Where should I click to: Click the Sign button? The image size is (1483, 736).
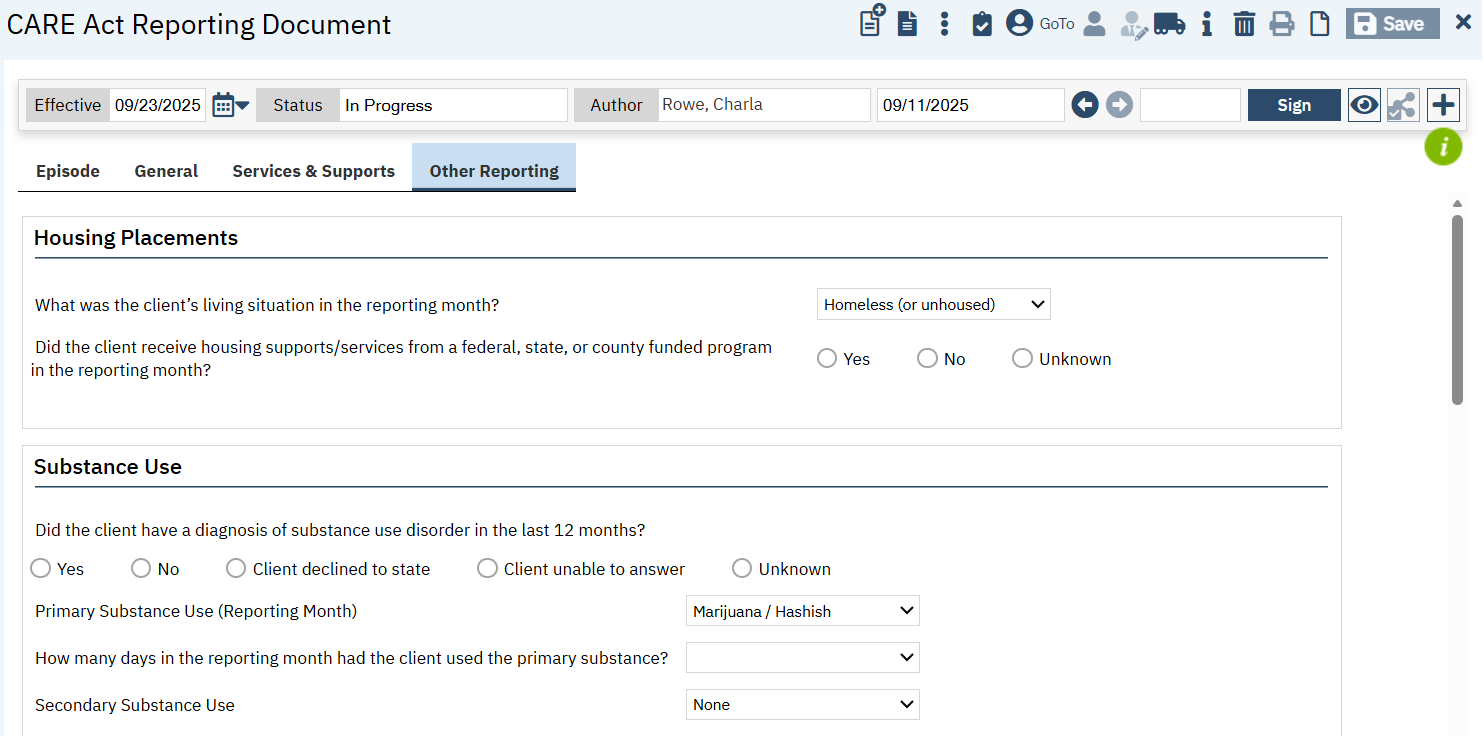click(x=1293, y=105)
